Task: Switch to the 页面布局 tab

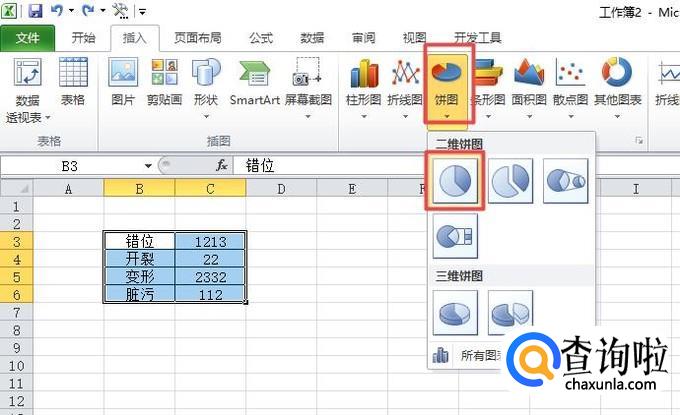Action: point(198,38)
